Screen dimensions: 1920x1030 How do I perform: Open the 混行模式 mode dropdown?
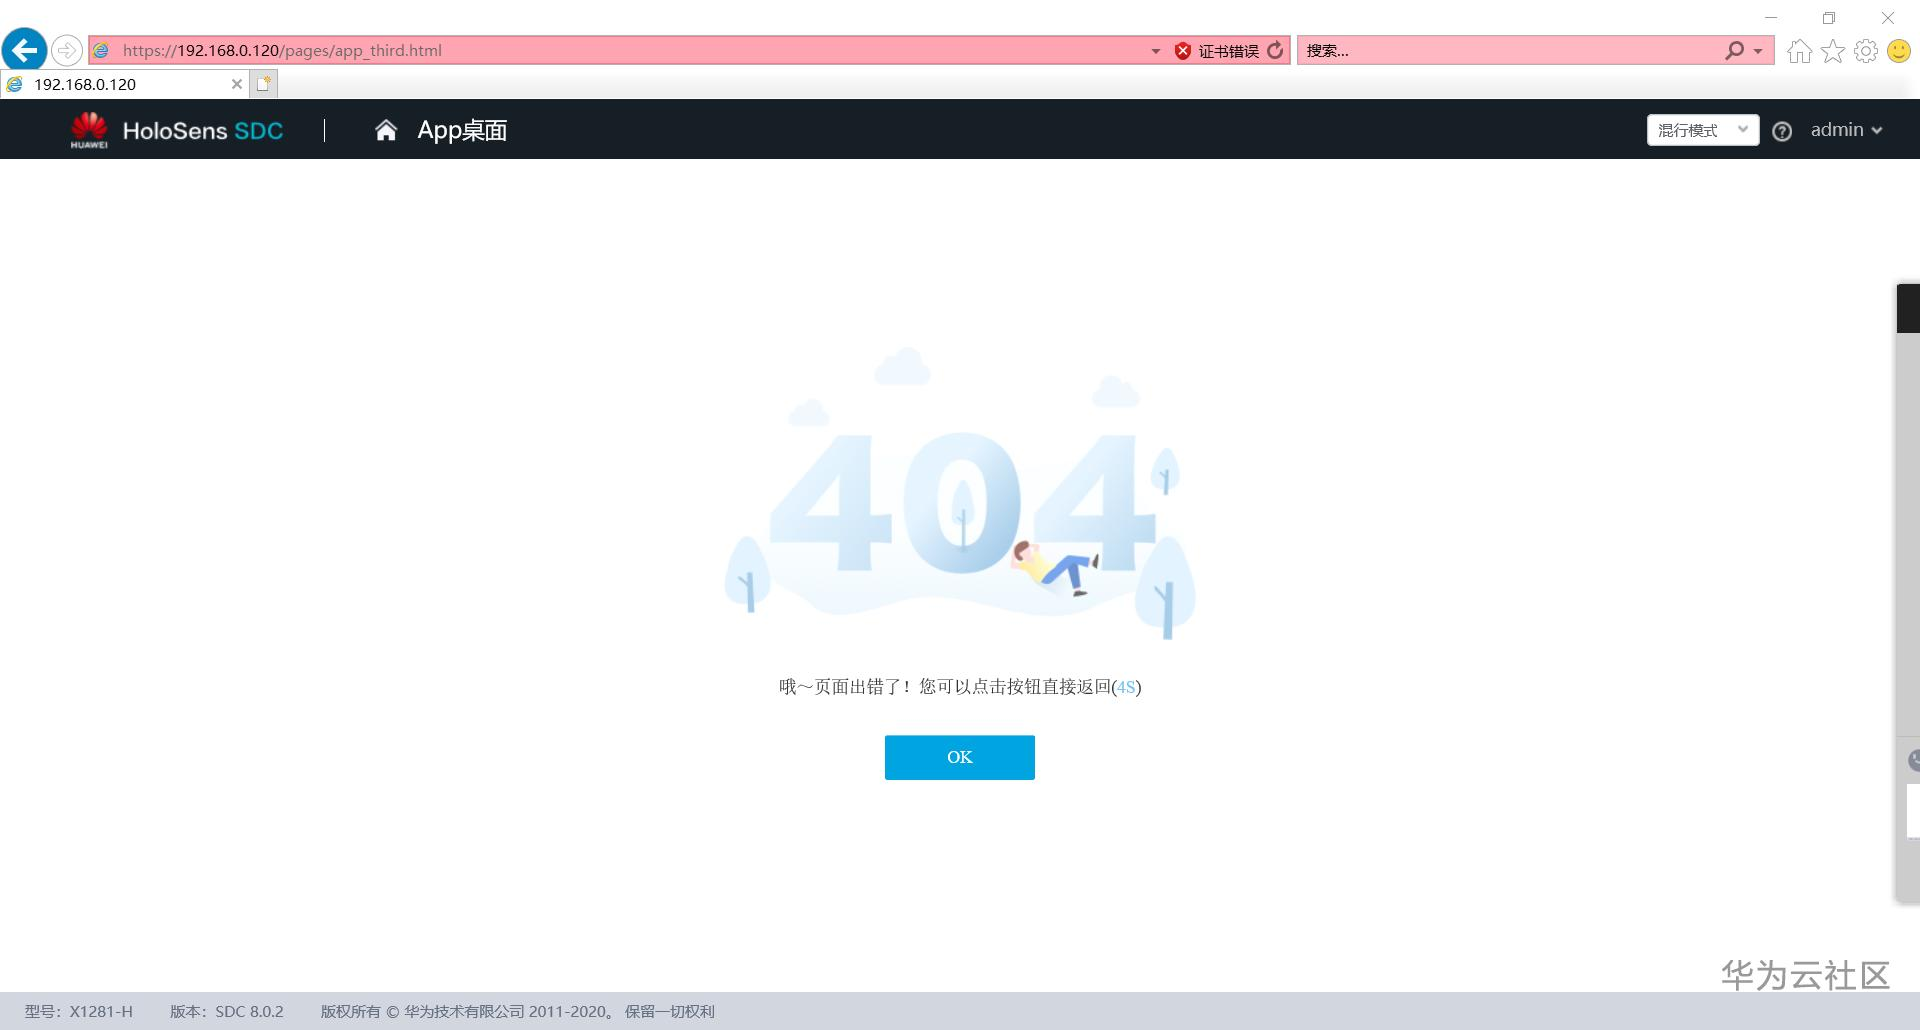1701,130
